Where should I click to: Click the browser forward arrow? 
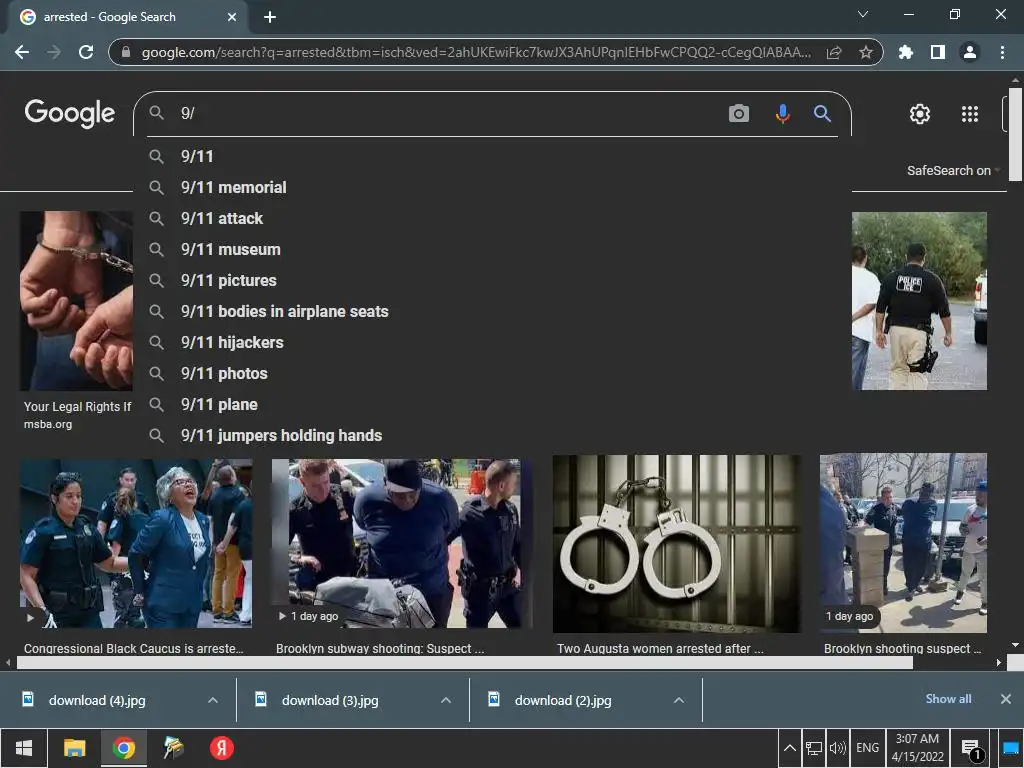[x=54, y=52]
